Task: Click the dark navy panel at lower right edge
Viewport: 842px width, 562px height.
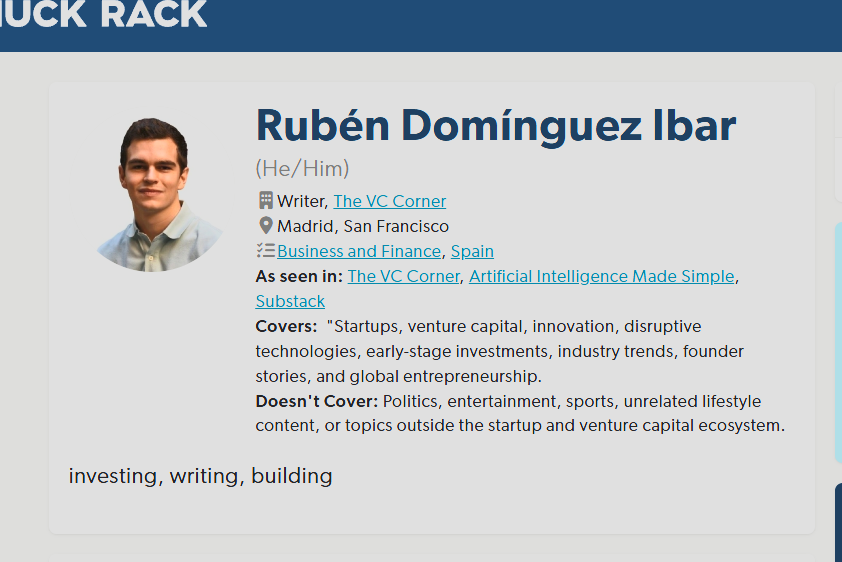Action: (838, 522)
